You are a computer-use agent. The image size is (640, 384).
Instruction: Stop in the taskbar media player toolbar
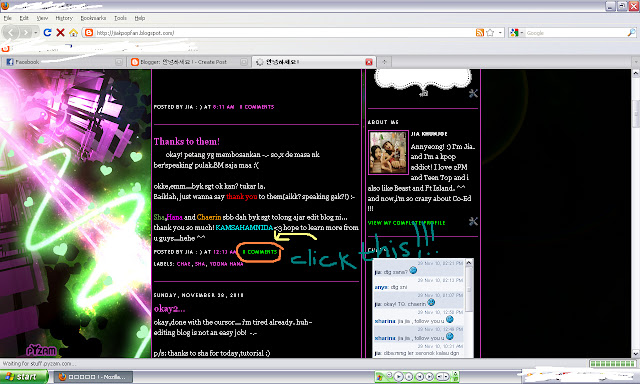pyautogui.click(x=409, y=377)
